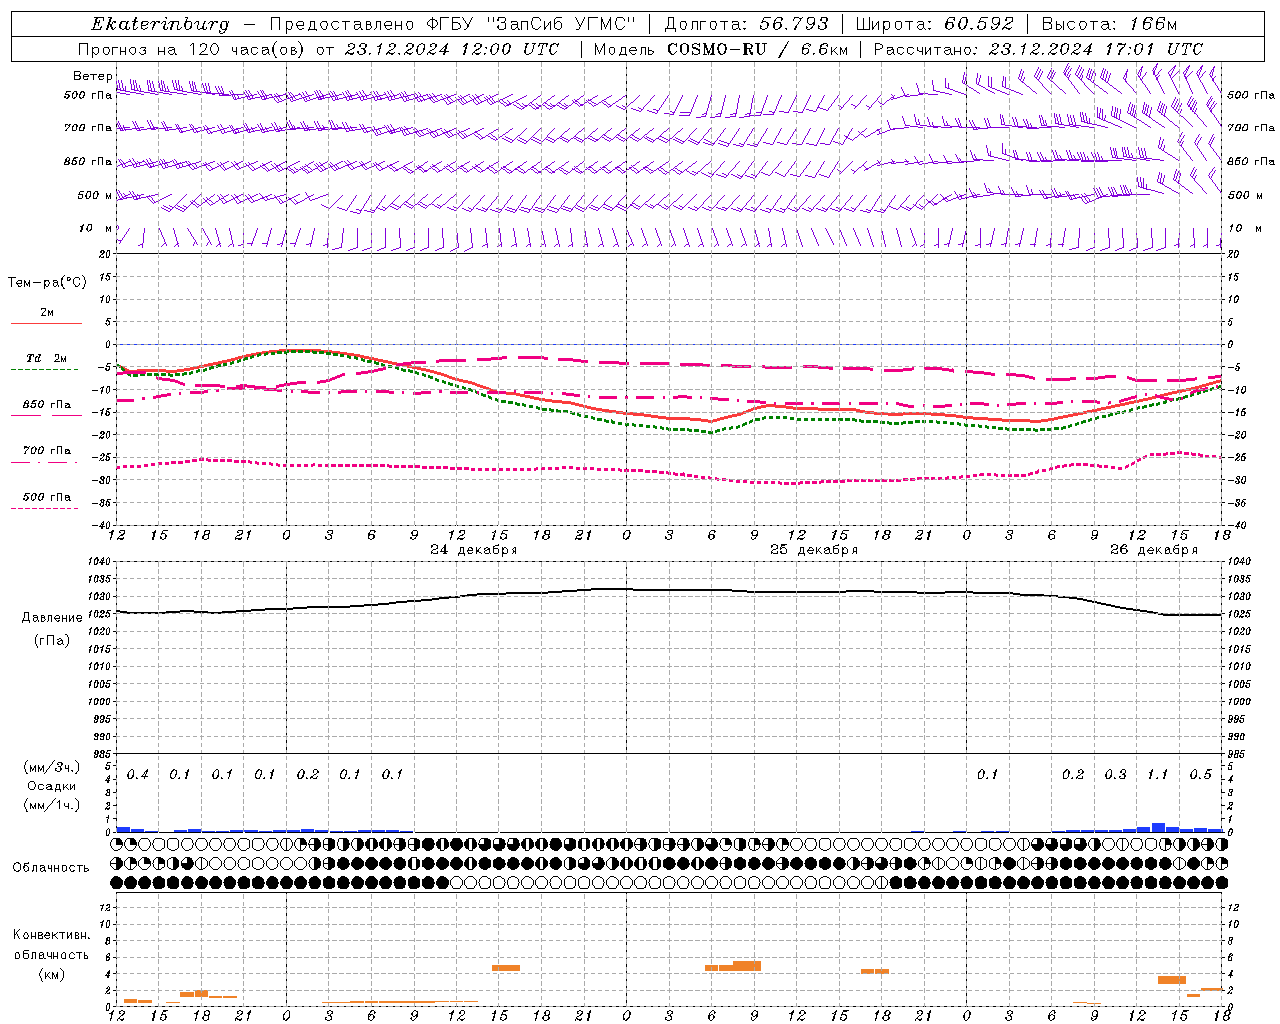This screenshot has width=1280, height=1024.
Task: Click the solid line sample under '2м' legend
Action: point(47,324)
